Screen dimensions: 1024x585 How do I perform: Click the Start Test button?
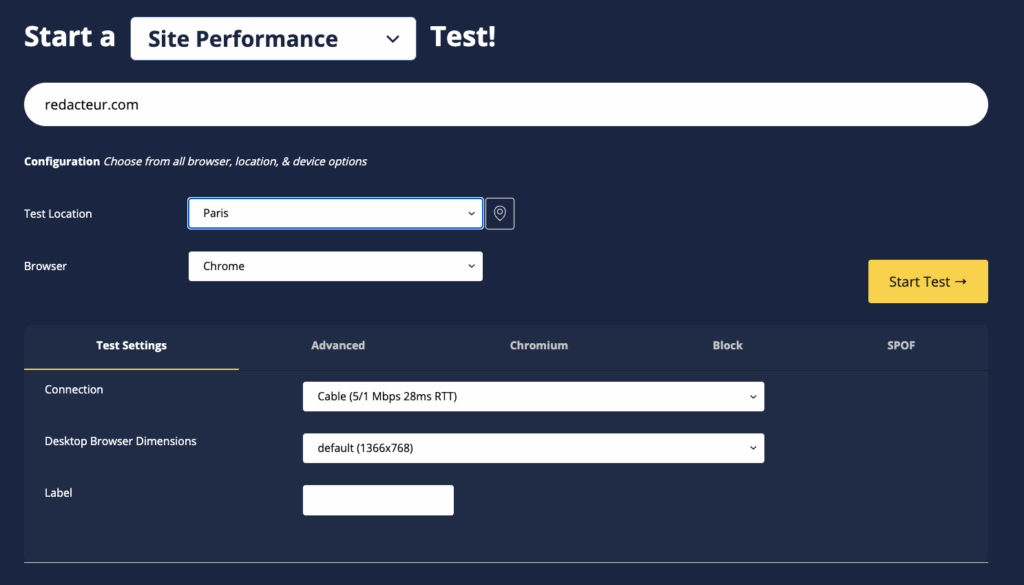tap(927, 281)
